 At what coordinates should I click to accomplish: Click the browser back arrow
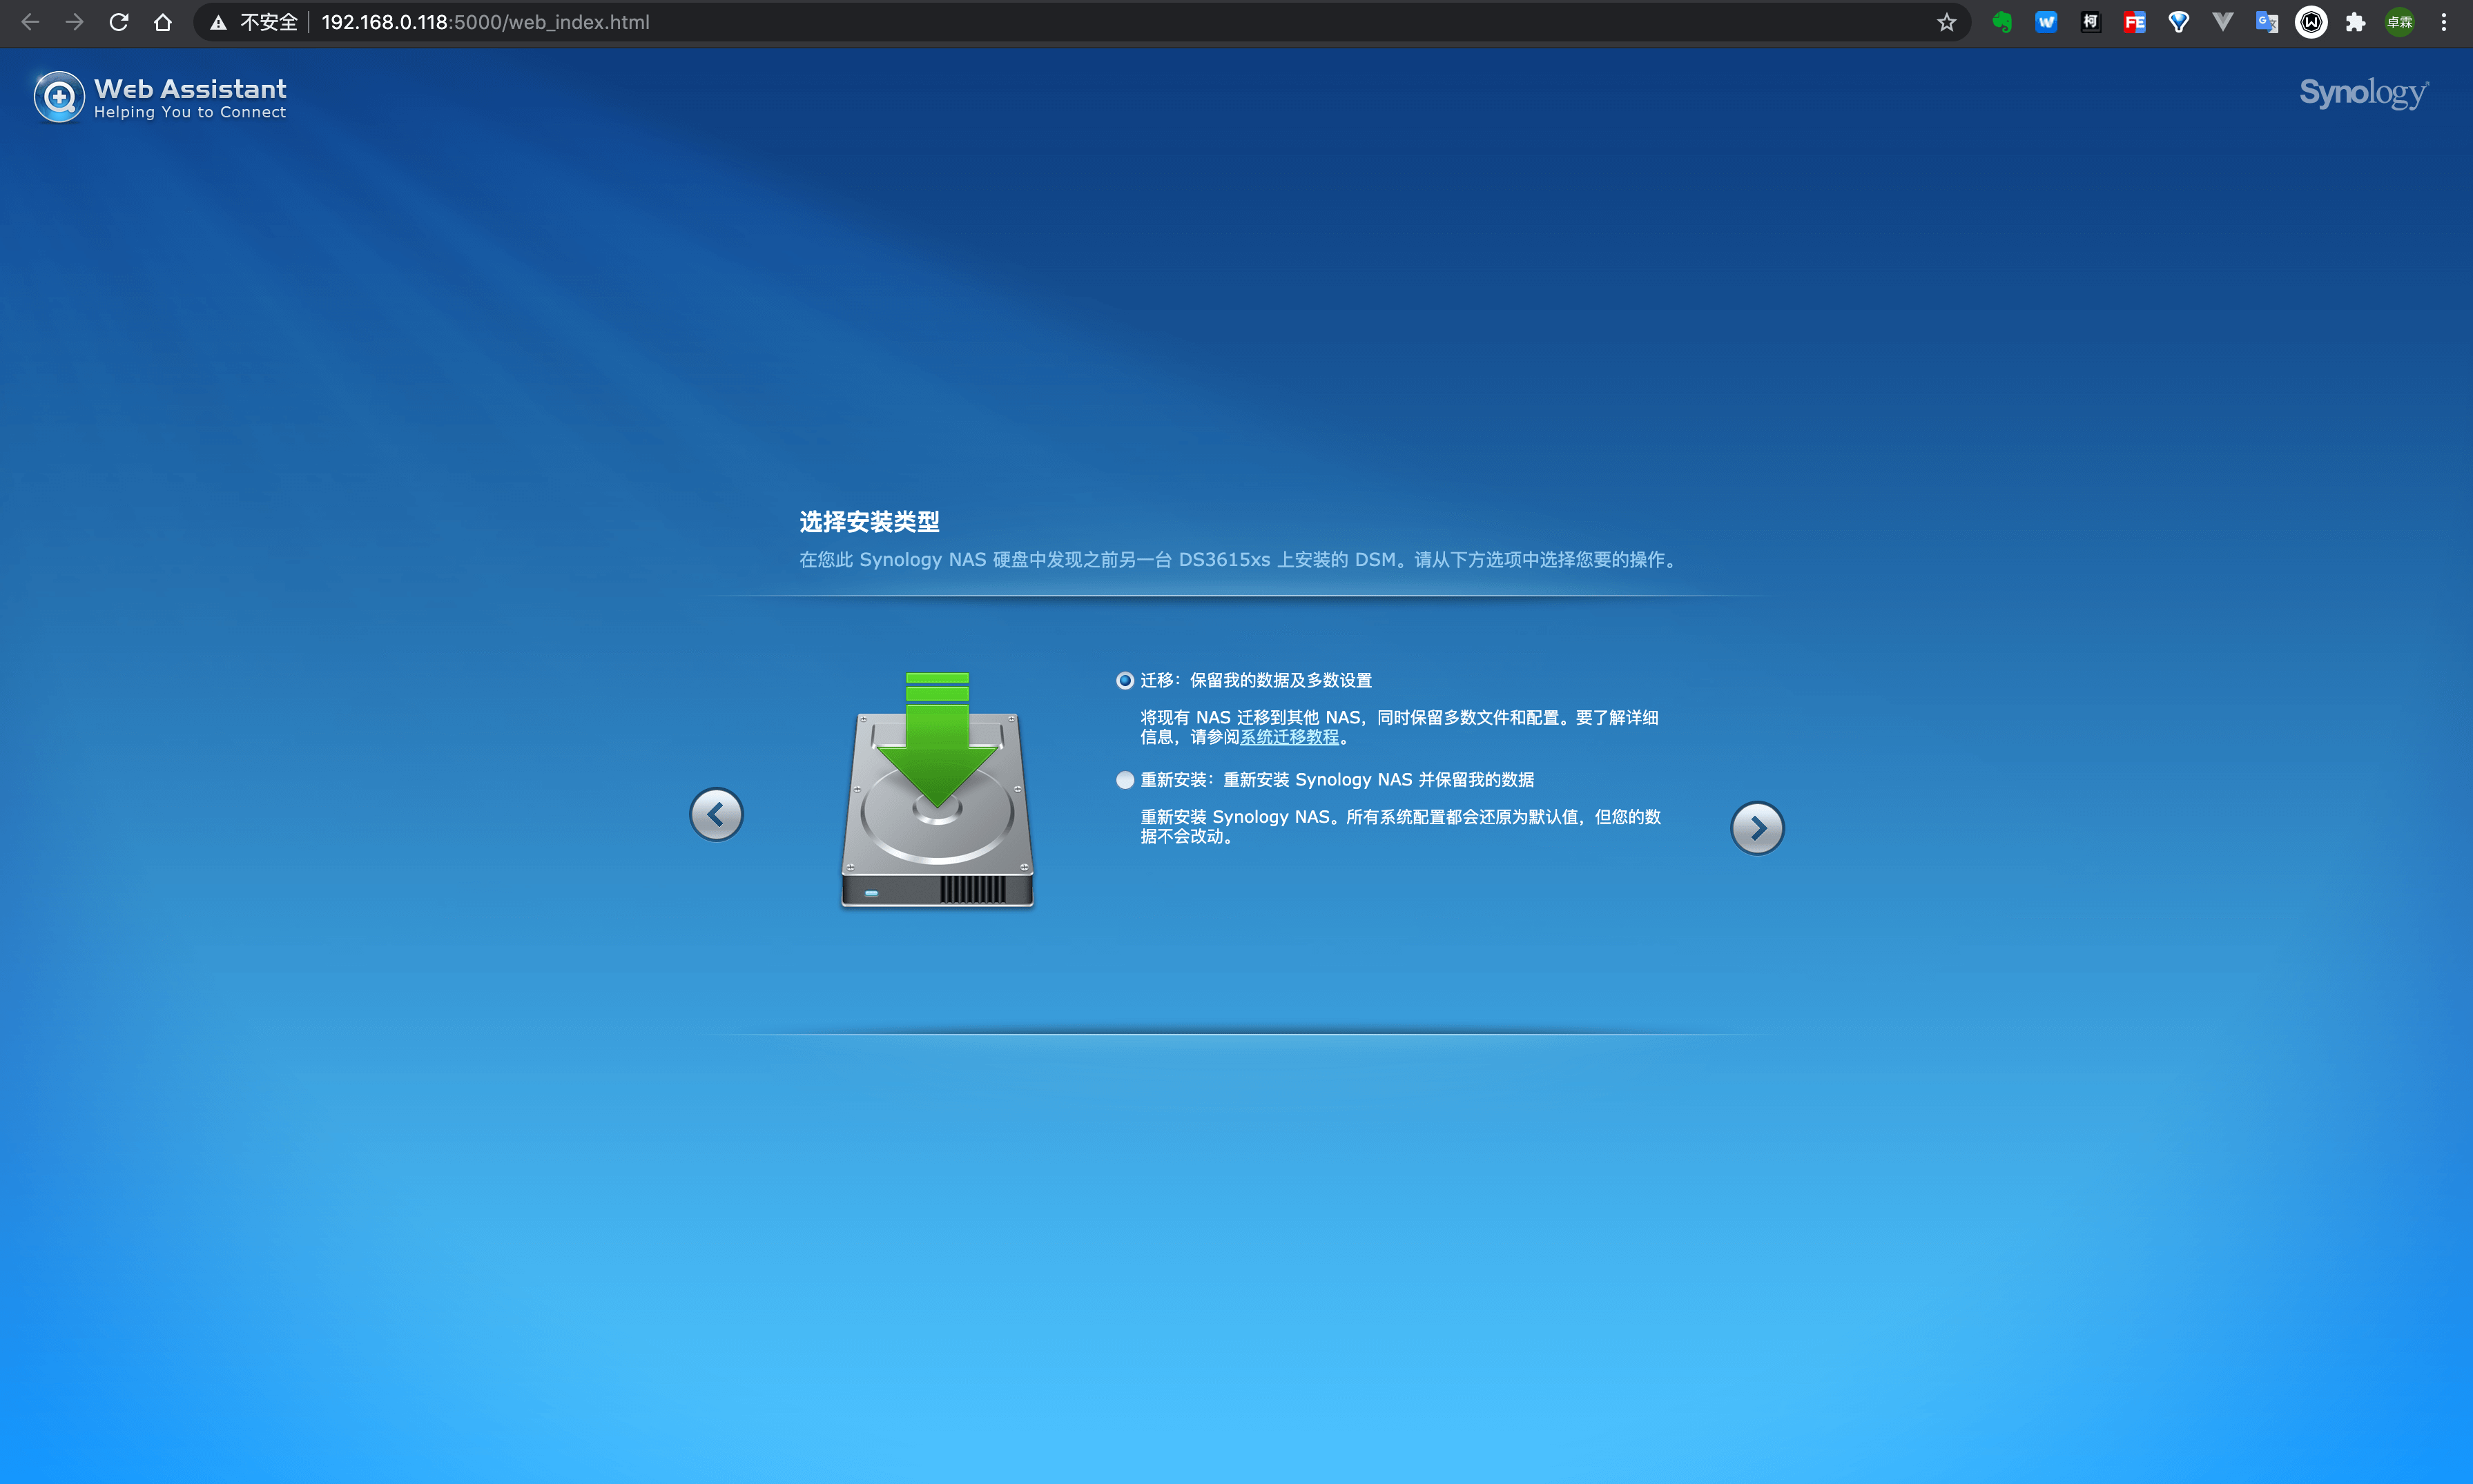pyautogui.click(x=30, y=22)
